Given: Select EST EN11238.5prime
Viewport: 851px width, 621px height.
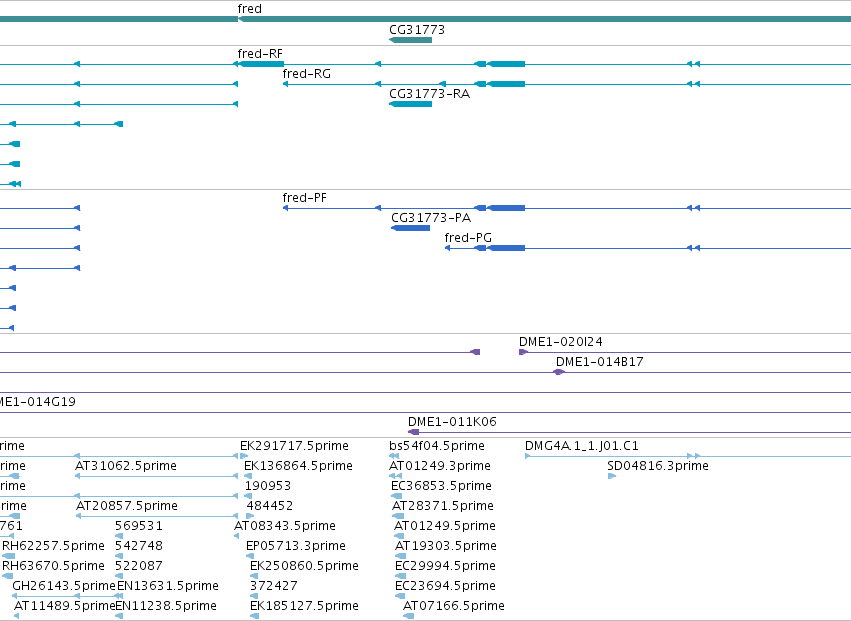Looking at the screenshot, I should (166, 606).
